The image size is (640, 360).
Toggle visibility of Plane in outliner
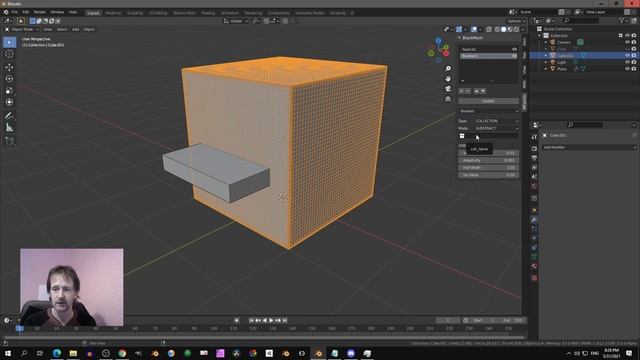click(627, 69)
